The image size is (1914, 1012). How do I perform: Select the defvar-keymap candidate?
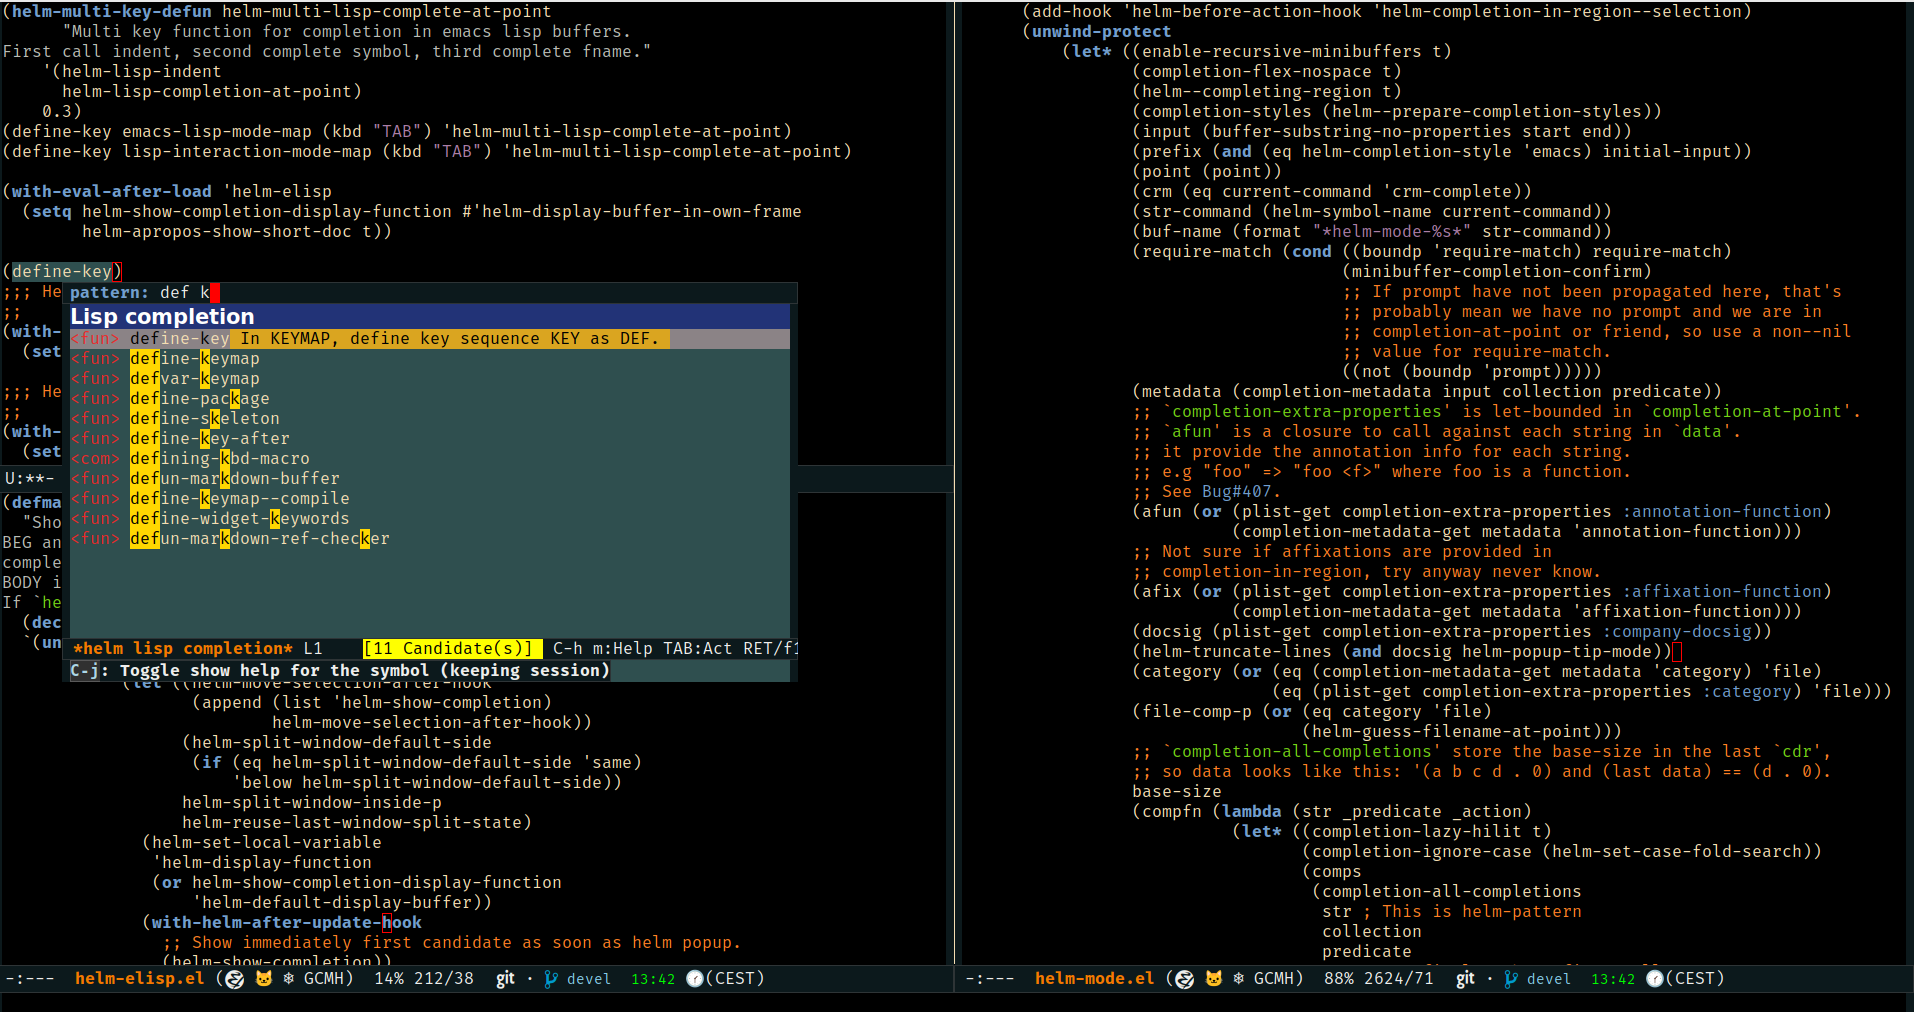point(430,379)
